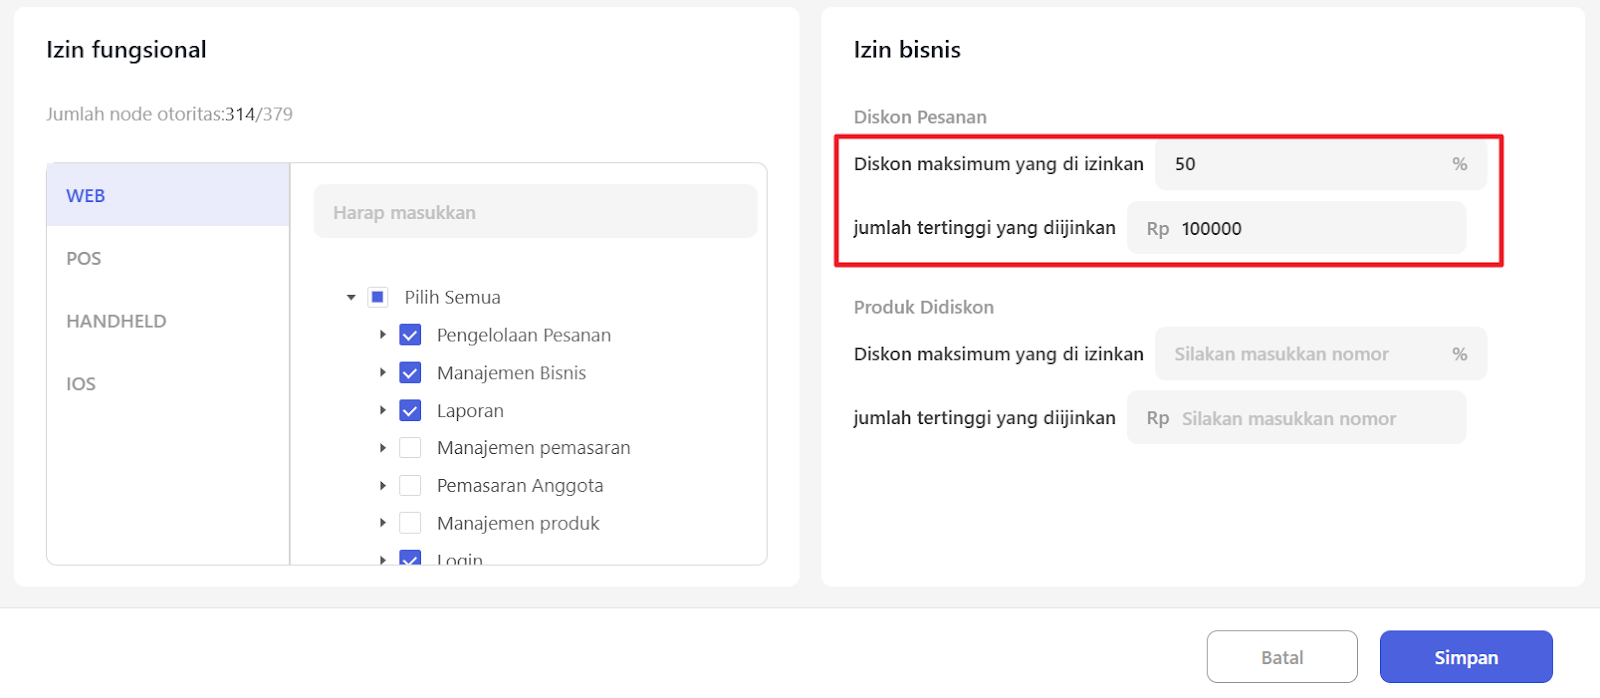Select the IOS tab
This screenshot has height=698, width=1600.
click(81, 384)
